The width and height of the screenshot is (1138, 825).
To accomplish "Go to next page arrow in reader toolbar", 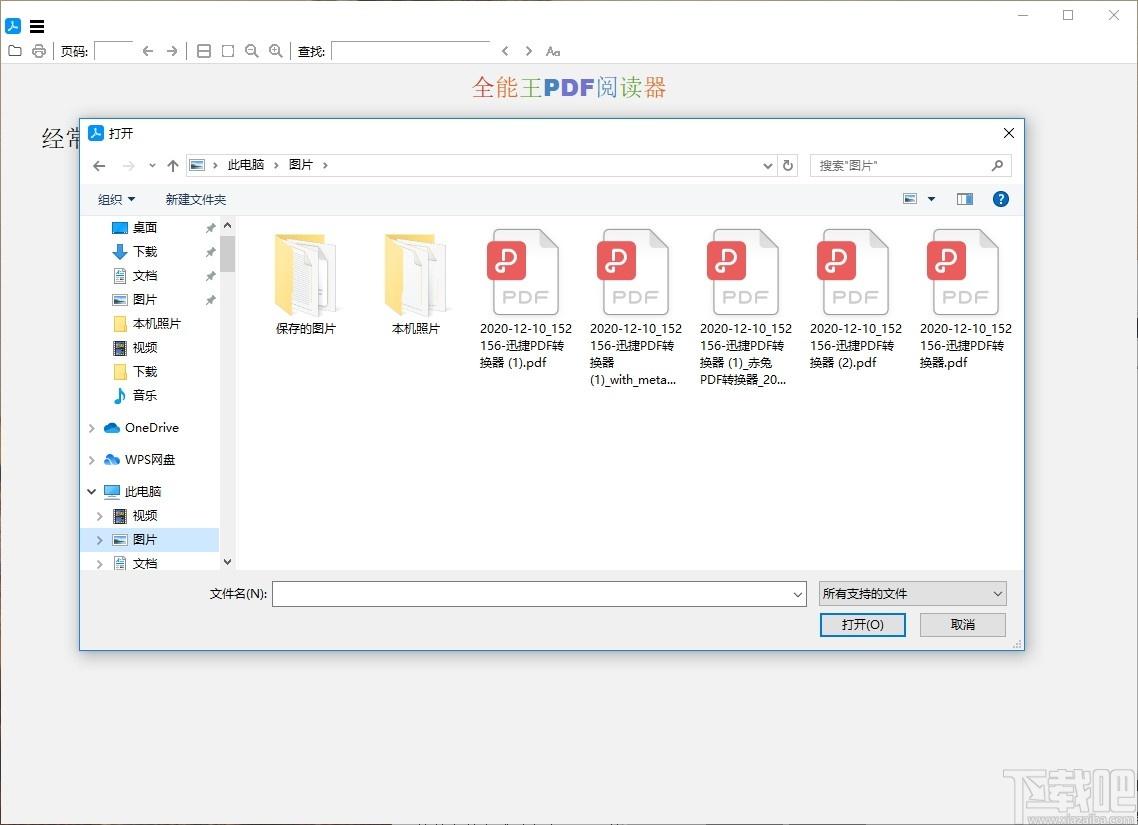I will tap(172, 51).
